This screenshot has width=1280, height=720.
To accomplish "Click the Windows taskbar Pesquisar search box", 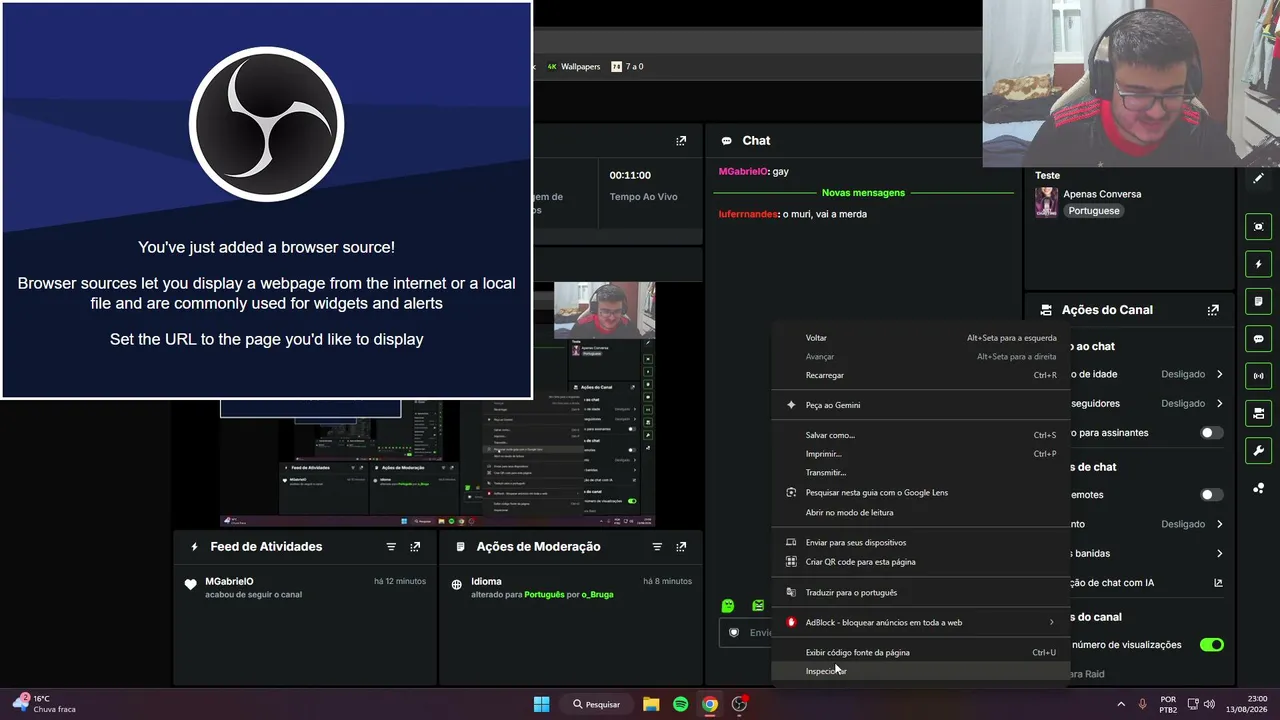I will pyautogui.click(x=597, y=704).
